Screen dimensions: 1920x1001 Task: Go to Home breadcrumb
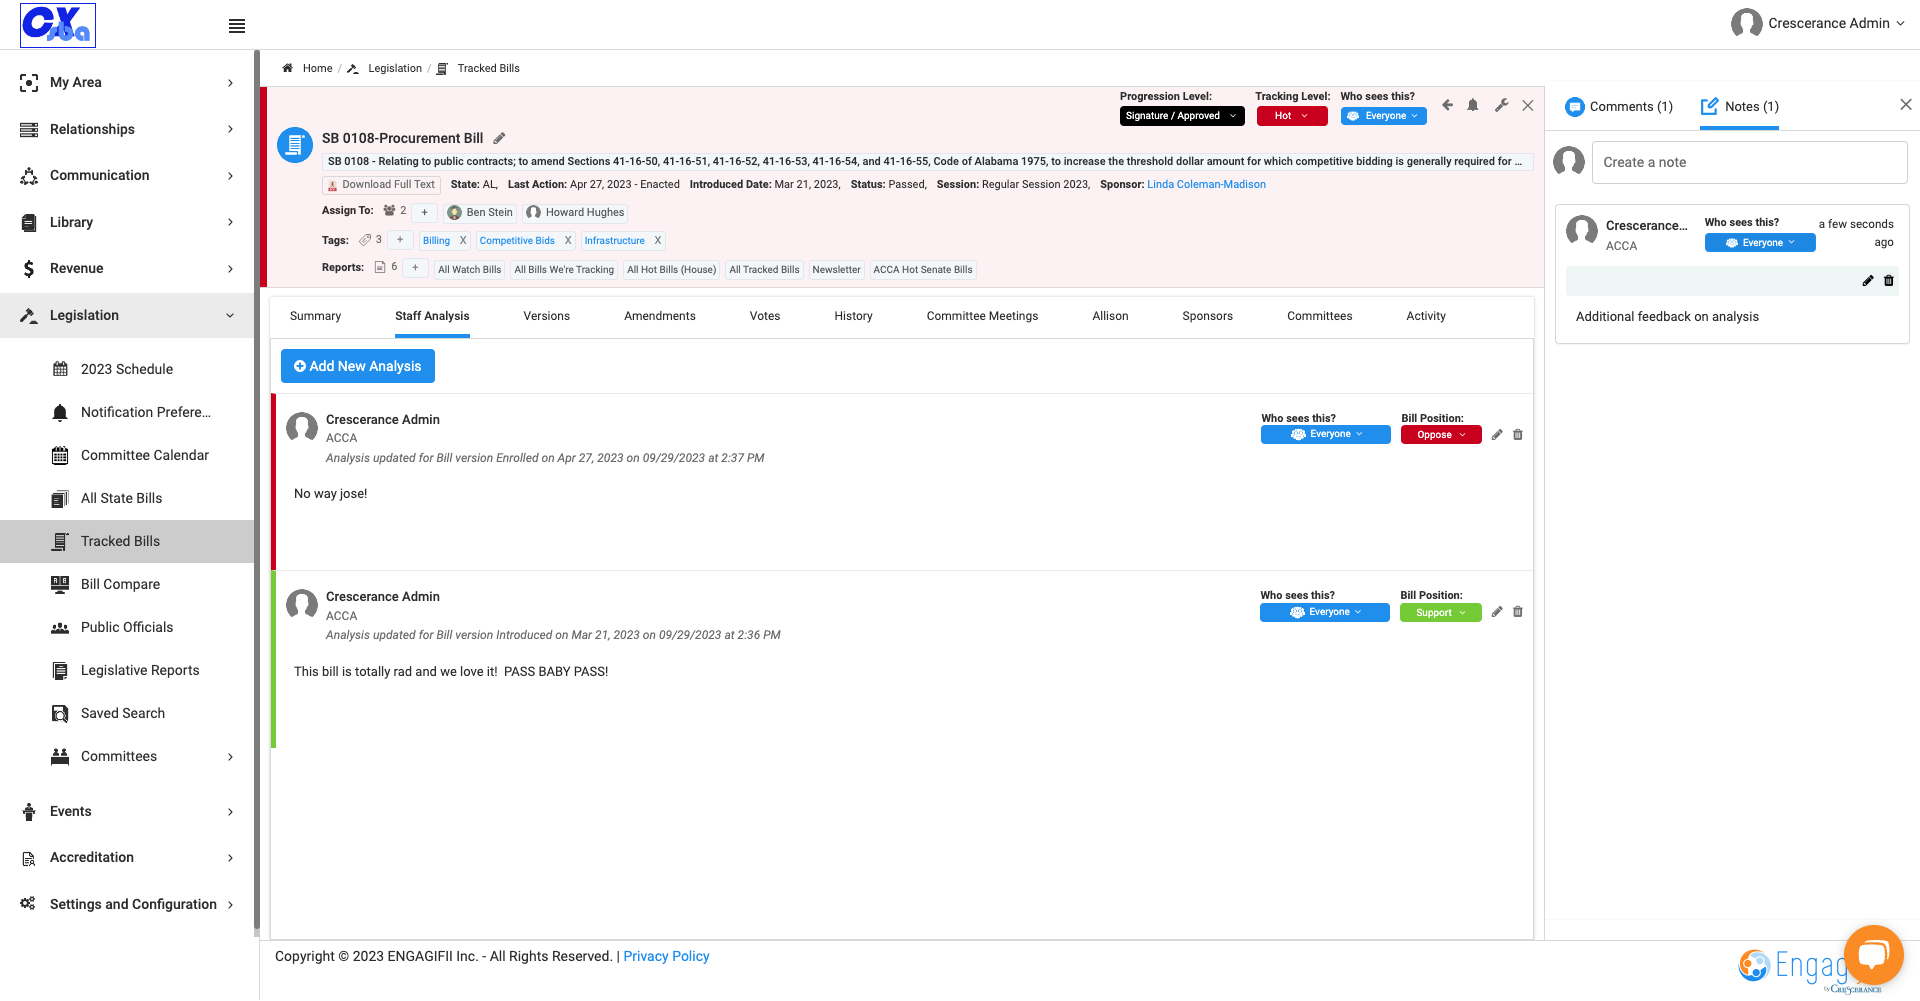coord(317,69)
